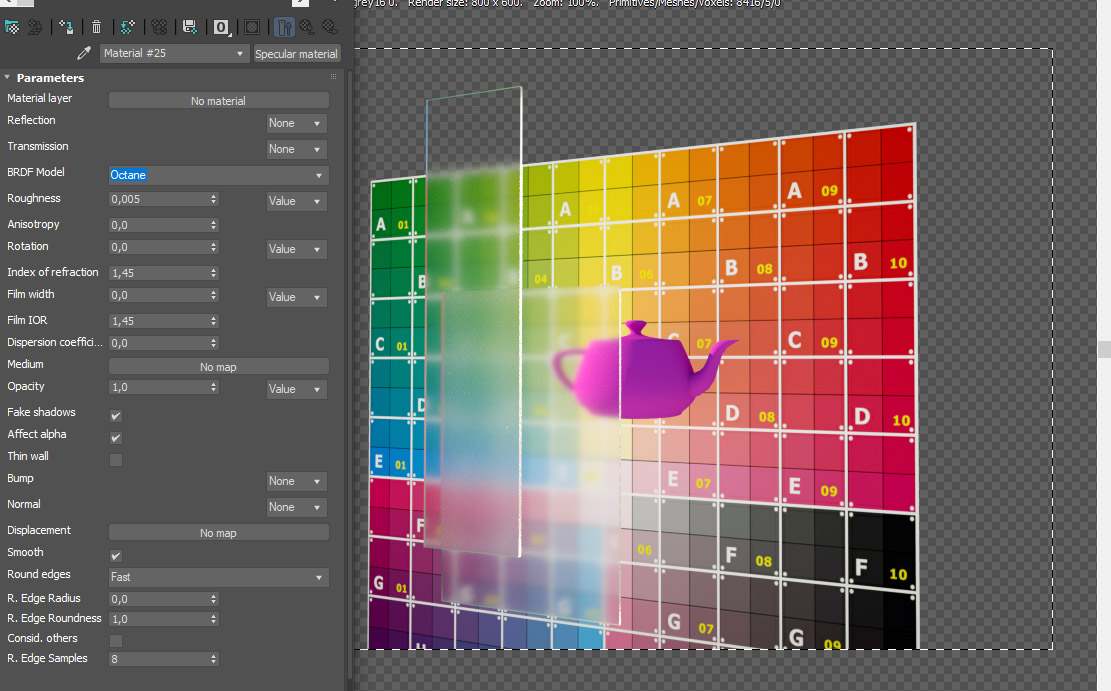Click Material layer No material button
This screenshot has height=691, width=1111.
[x=218, y=101]
